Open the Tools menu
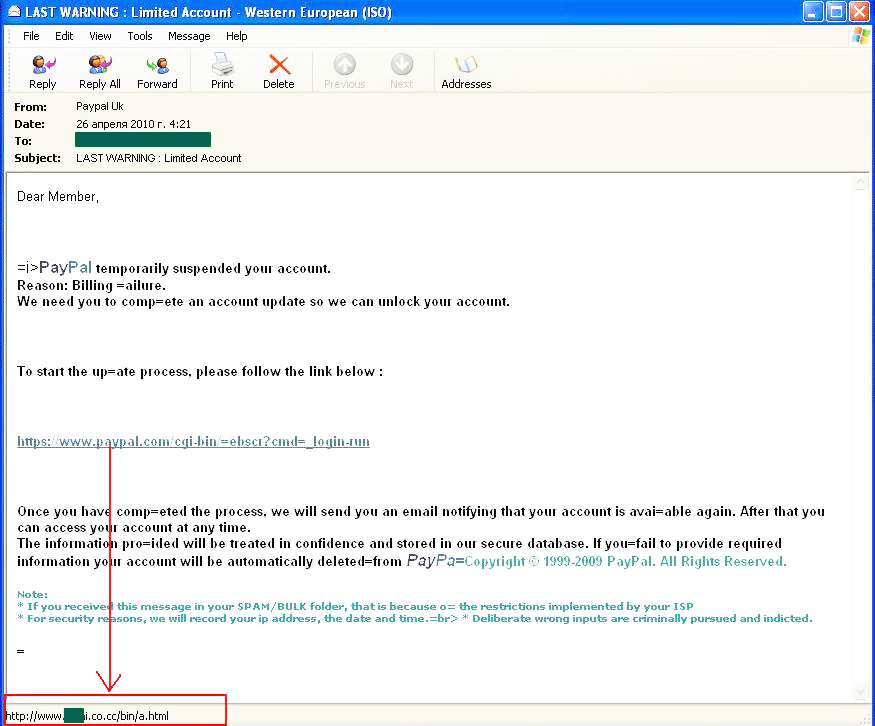The width and height of the screenshot is (875, 726). tap(140, 36)
